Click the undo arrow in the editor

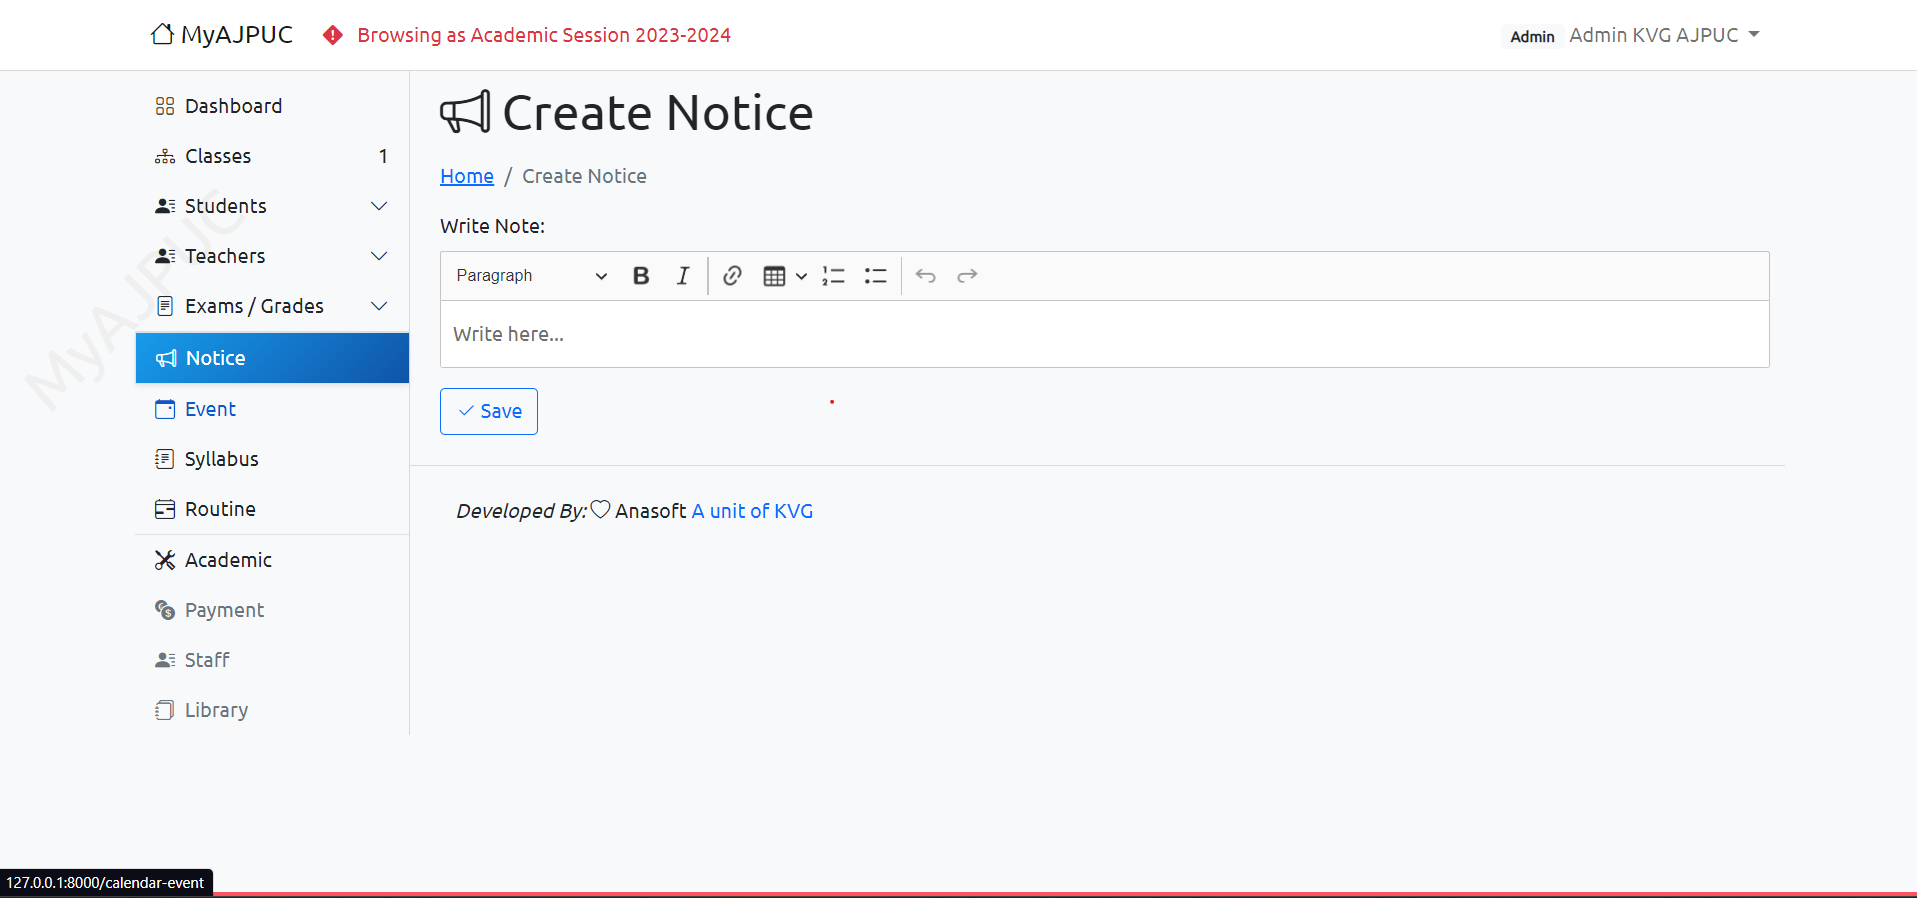point(926,276)
